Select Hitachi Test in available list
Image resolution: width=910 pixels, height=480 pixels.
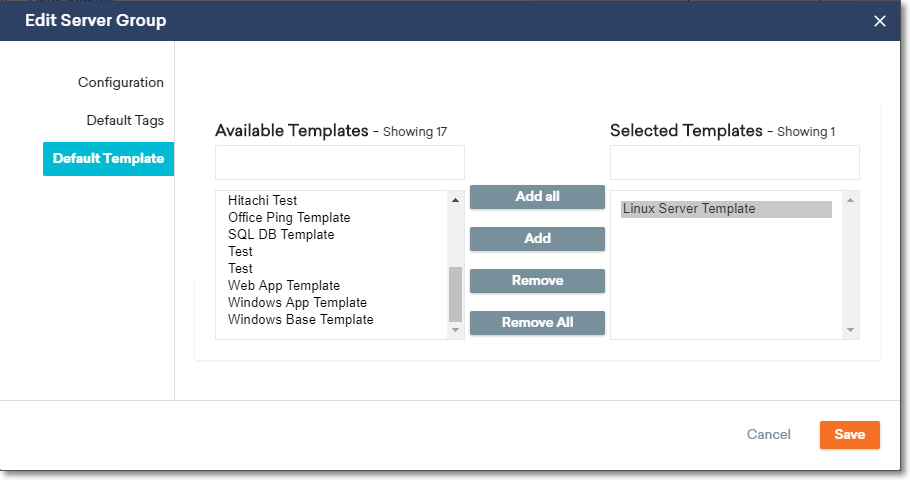point(262,200)
